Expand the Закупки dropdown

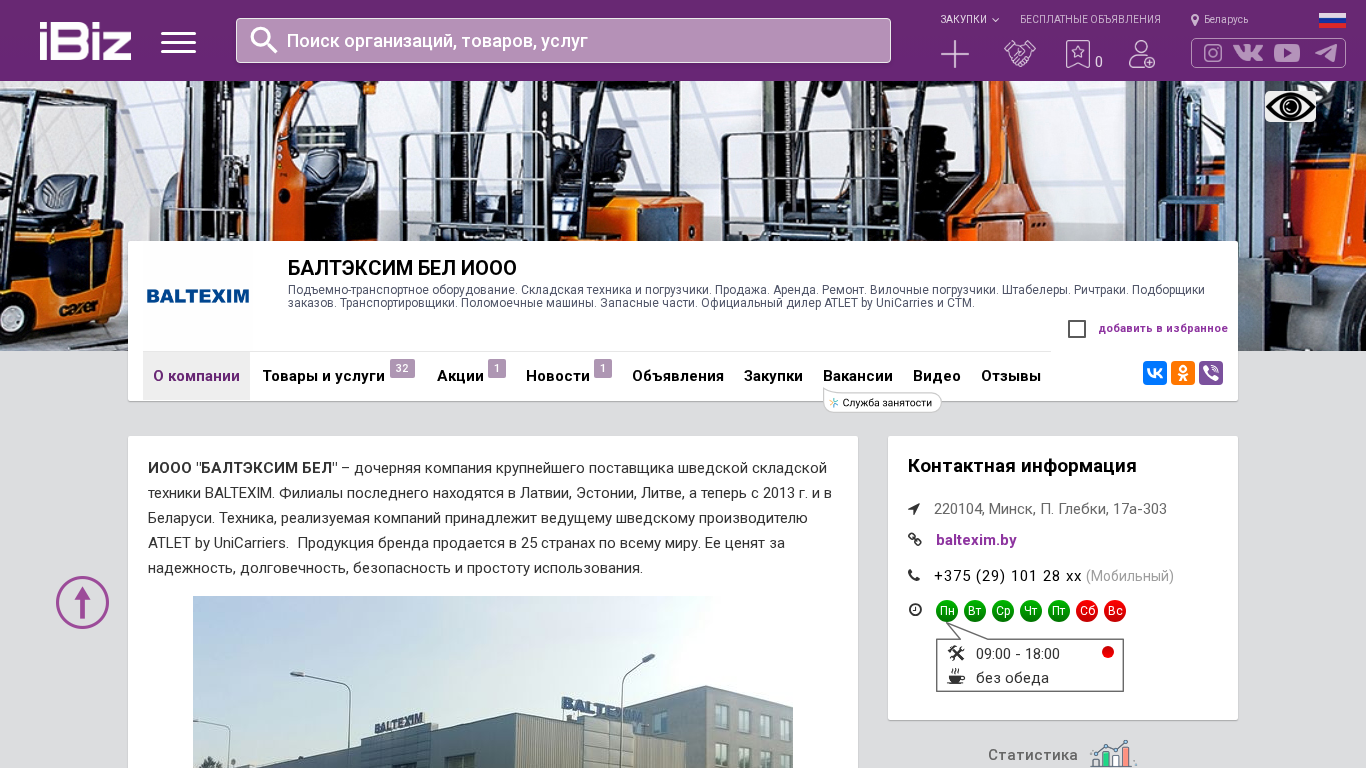[969, 19]
